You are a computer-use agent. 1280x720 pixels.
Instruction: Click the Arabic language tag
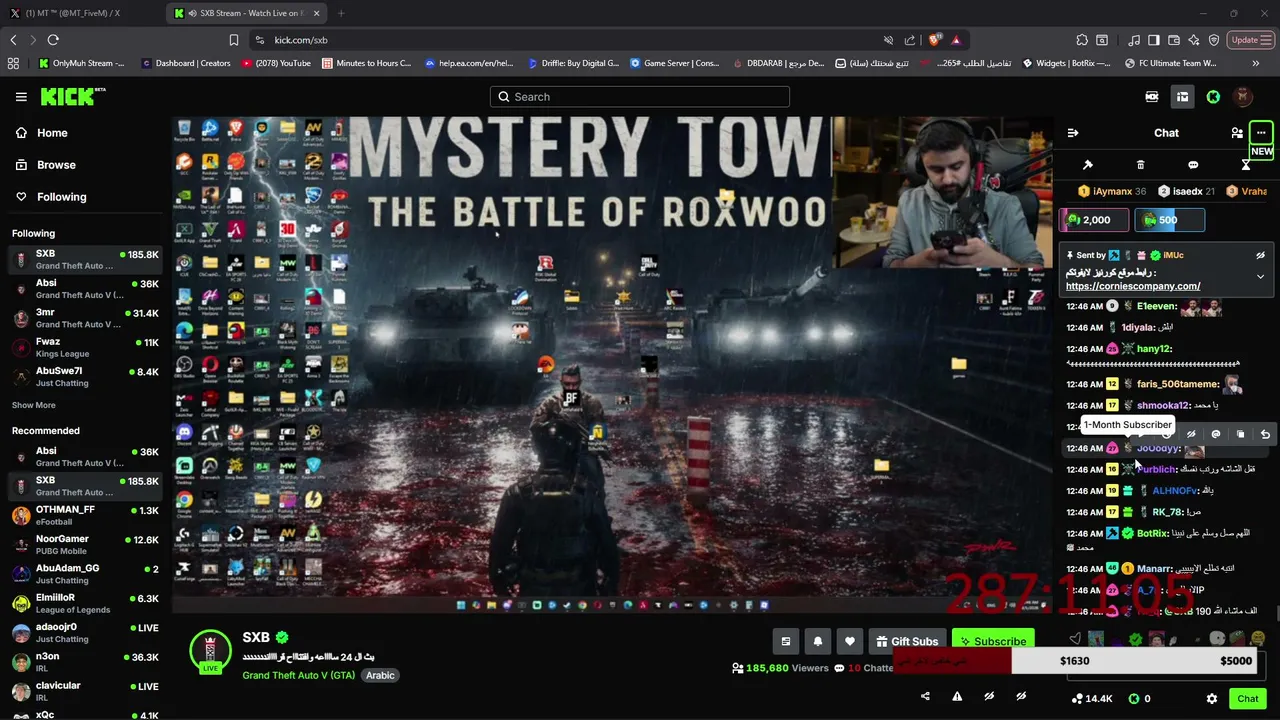[380, 675]
